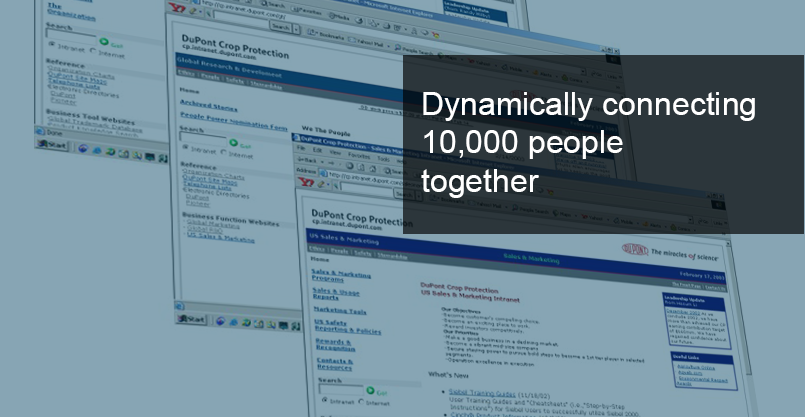Select Intranet radio in back-left window

click(x=51, y=44)
